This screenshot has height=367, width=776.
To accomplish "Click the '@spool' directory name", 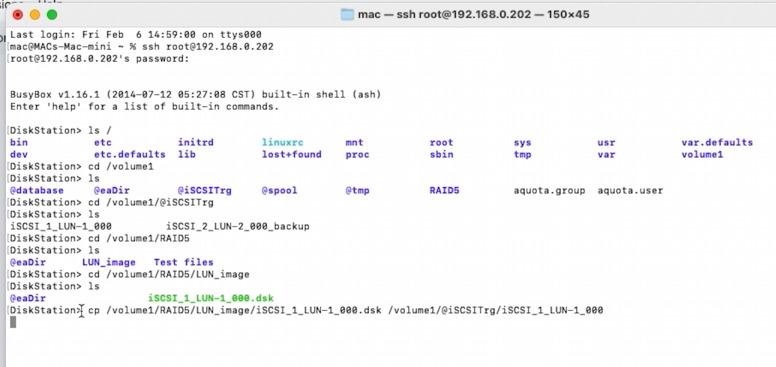I will point(280,190).
